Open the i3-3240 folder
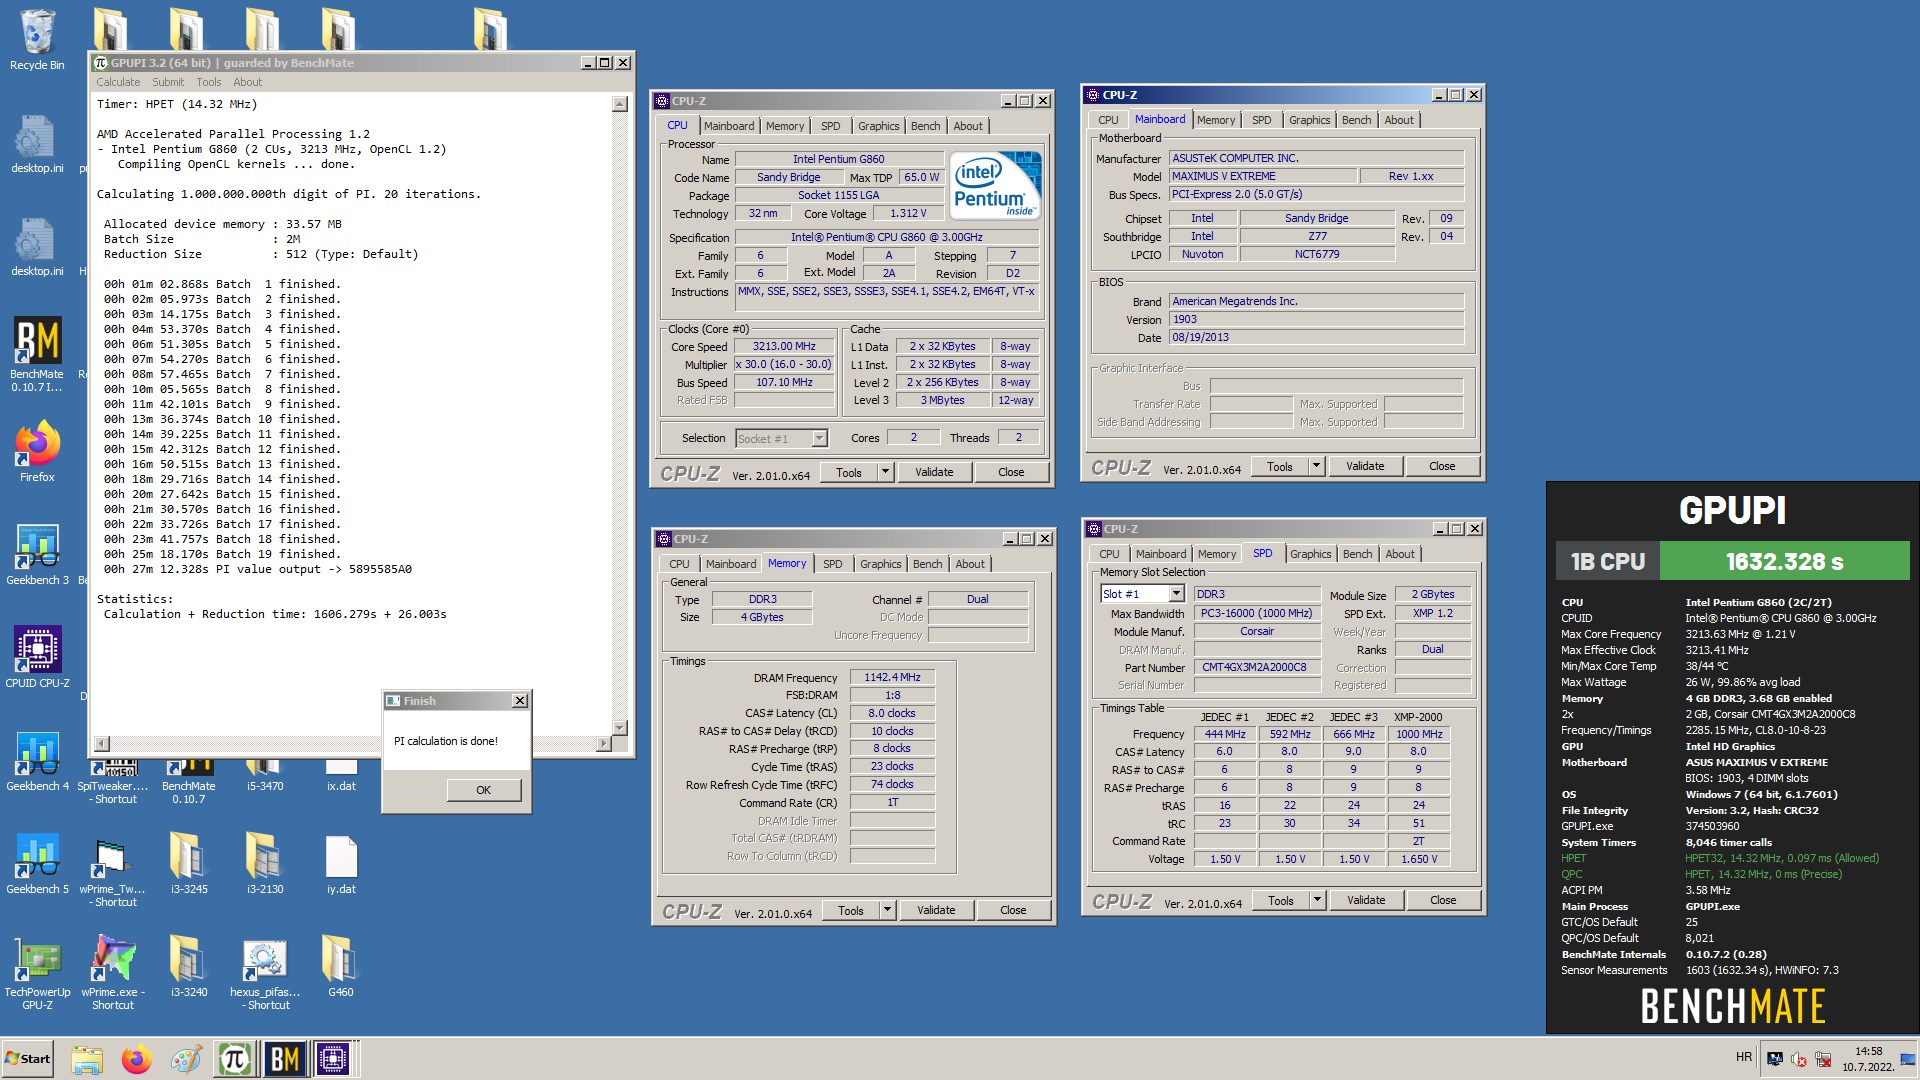 tap(188, 968)
